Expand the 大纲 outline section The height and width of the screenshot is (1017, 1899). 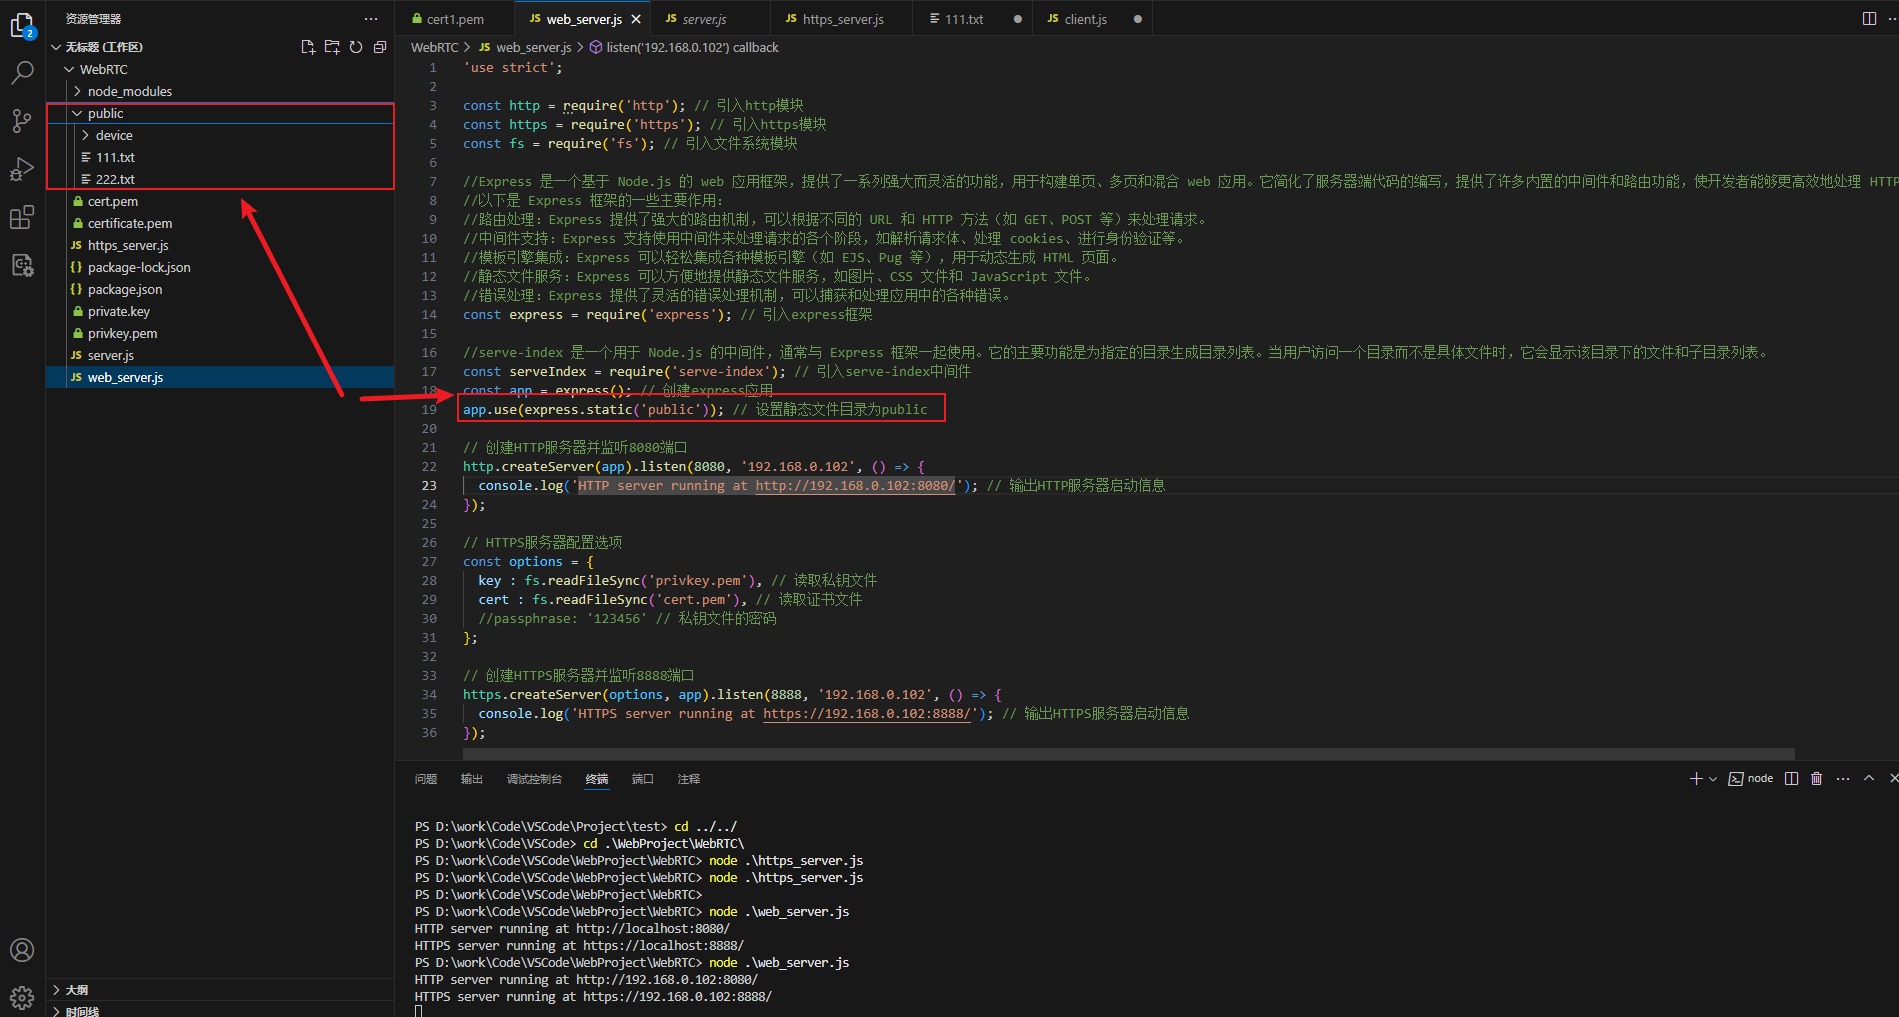click(x=220, y=990)
